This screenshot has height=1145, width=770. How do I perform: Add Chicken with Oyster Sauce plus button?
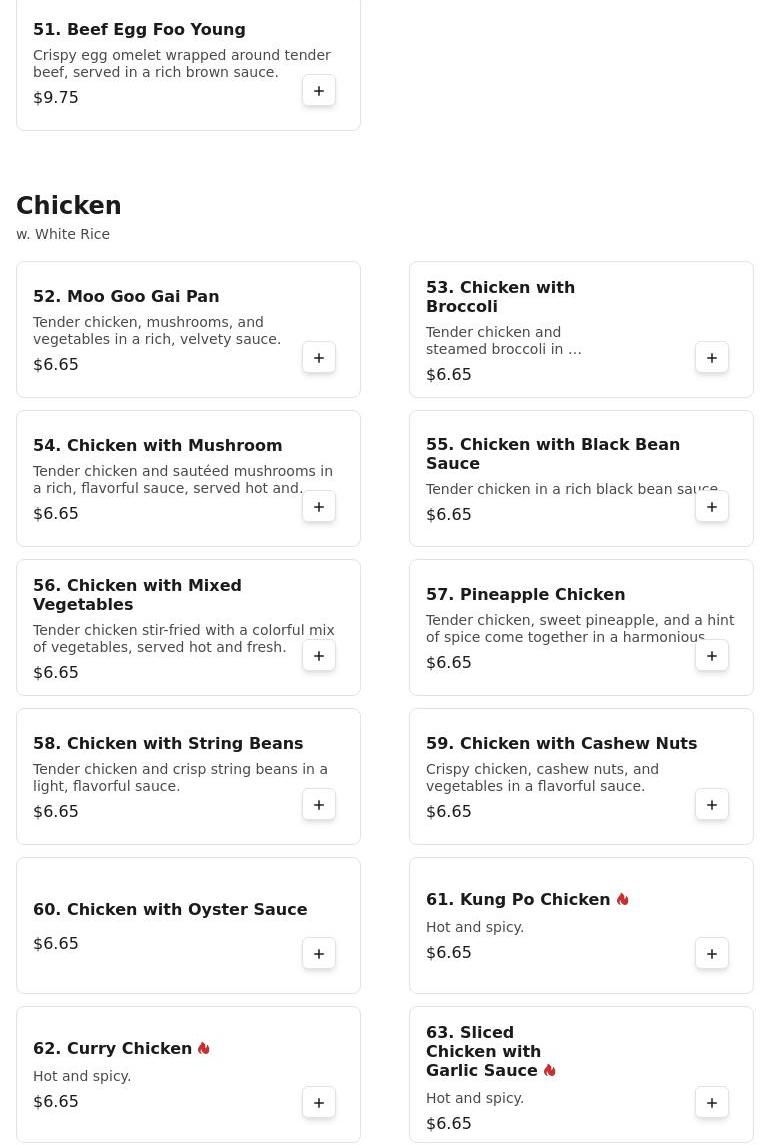pyautogui.click(x=319, y=954)
